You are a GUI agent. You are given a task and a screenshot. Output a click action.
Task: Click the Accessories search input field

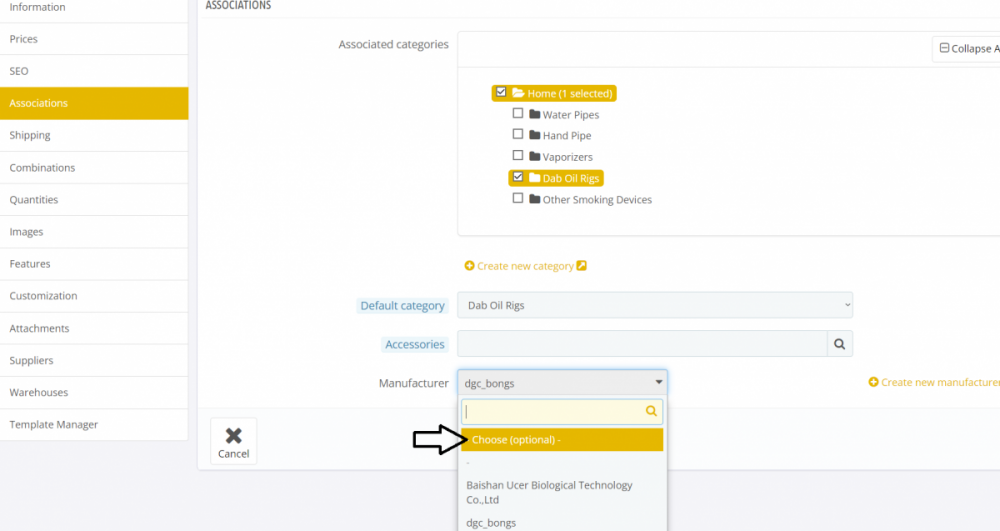[x=642, y=344]
